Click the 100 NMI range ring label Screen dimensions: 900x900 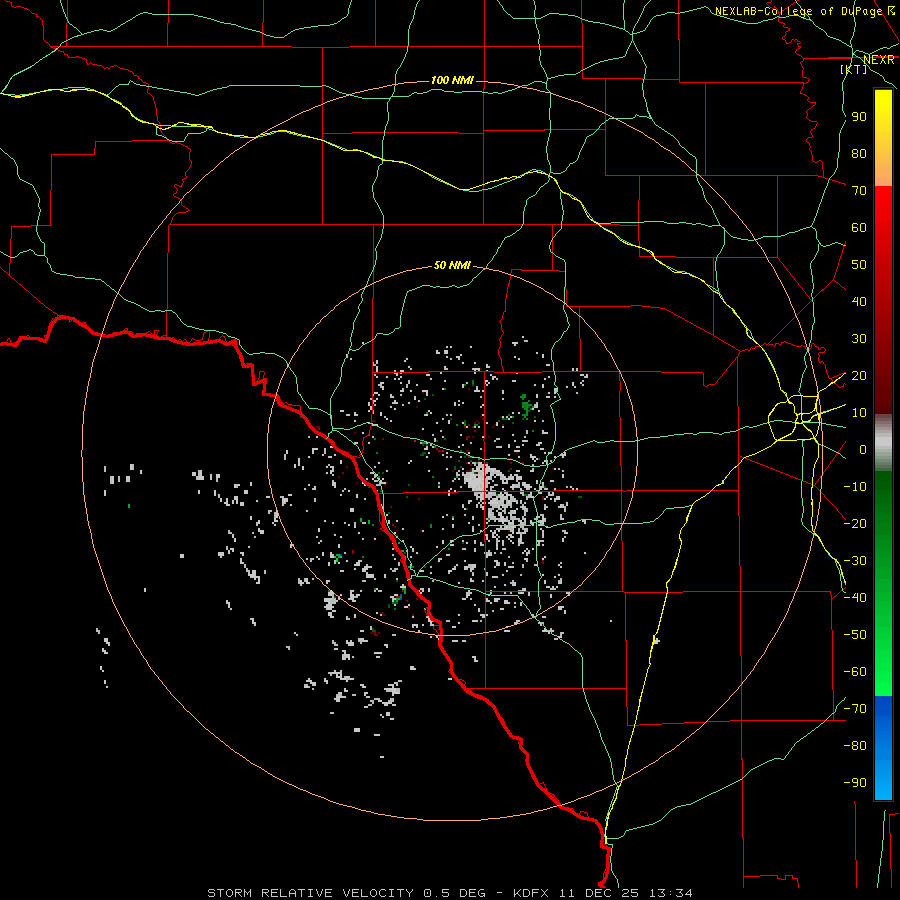click(x=452, y=80)
